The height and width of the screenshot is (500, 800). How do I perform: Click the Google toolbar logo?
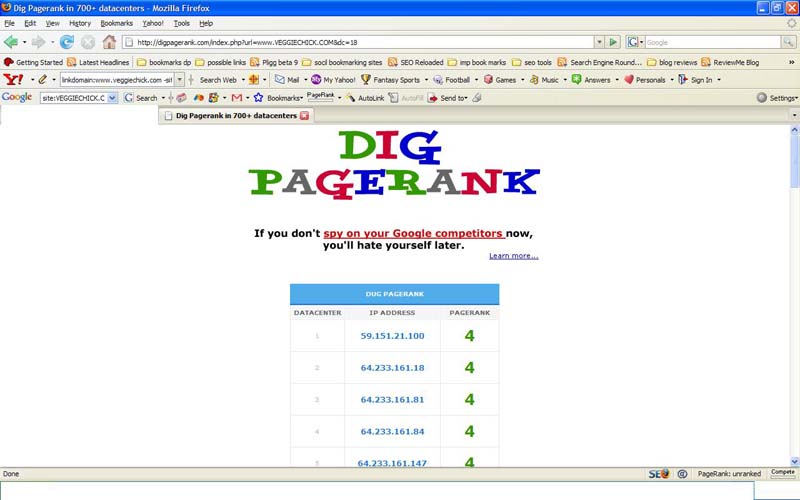pyautogui.click(x=17, y=97)
